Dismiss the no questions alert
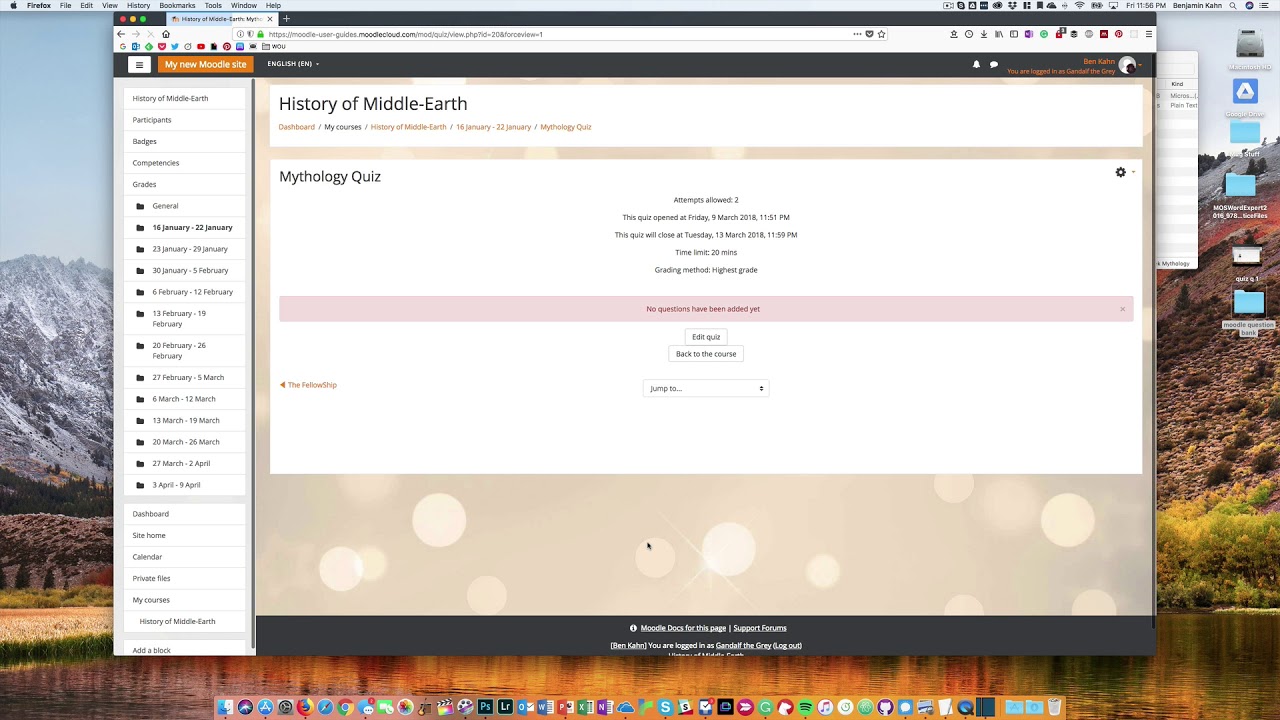Viewport: 1280px width, 720px height. point(1122,309)
